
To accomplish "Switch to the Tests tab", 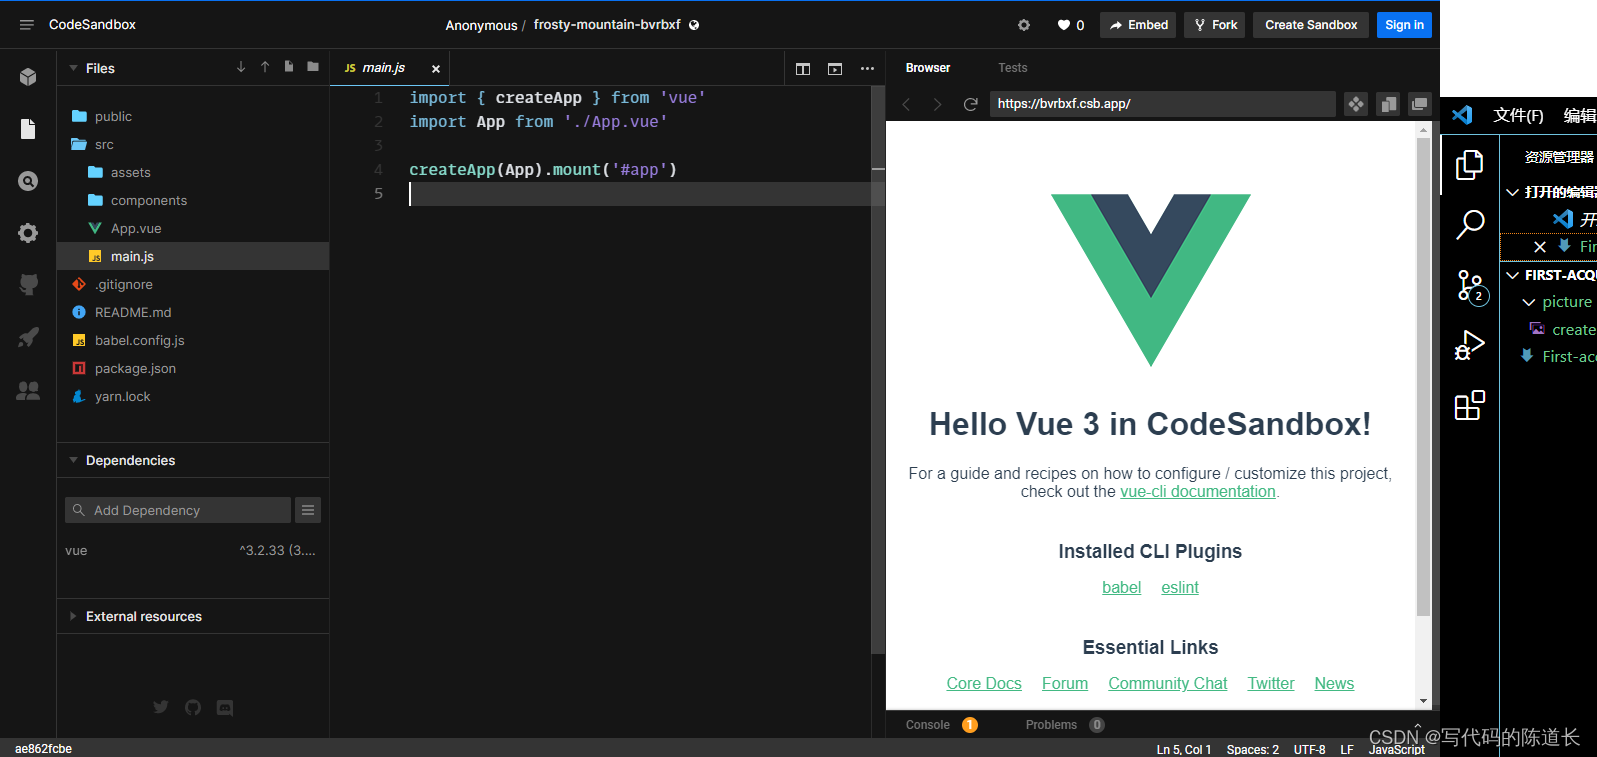I will 1012,68.
